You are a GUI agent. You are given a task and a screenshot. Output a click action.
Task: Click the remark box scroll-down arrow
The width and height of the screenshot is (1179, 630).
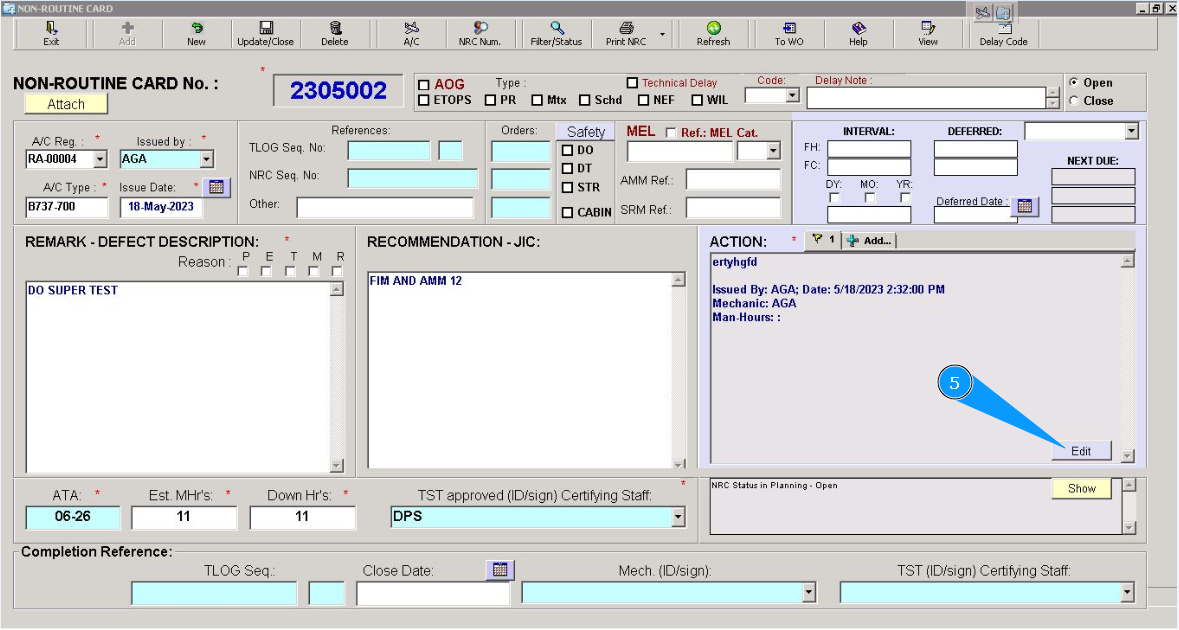click(x=337, y=465)
